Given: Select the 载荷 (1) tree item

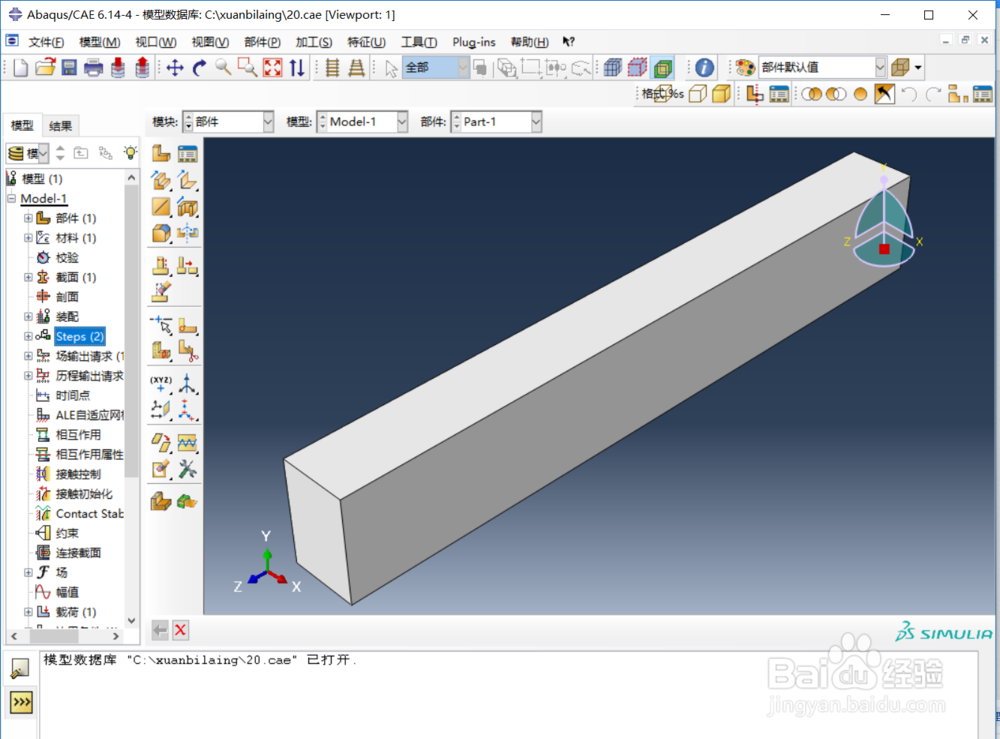Looking at the screenshot, I should 76,612.
